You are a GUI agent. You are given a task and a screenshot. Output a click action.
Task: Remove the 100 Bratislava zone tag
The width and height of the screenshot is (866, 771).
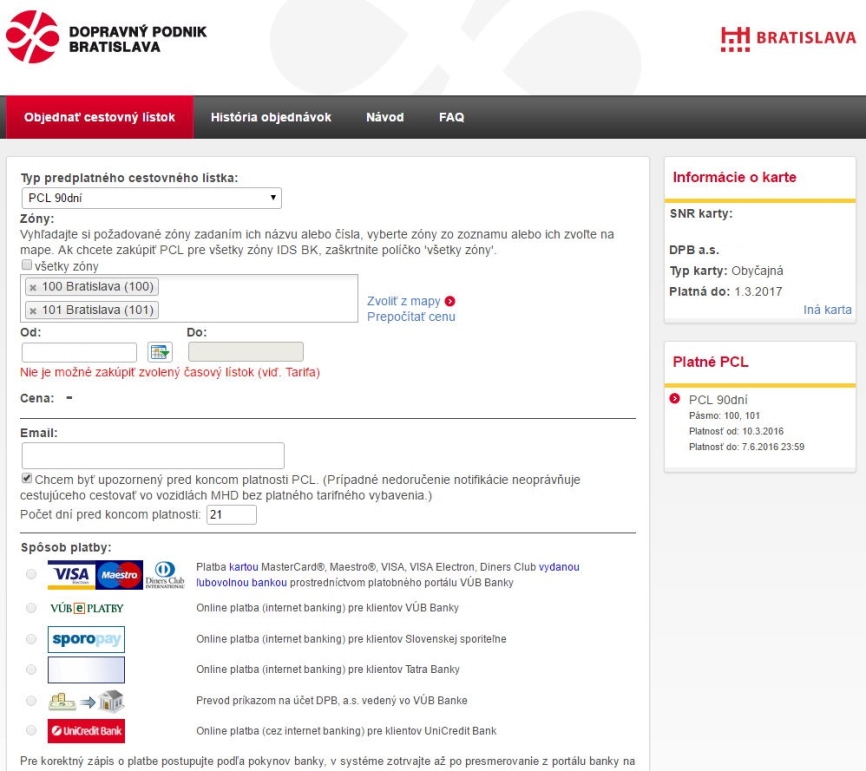point(33,288)
